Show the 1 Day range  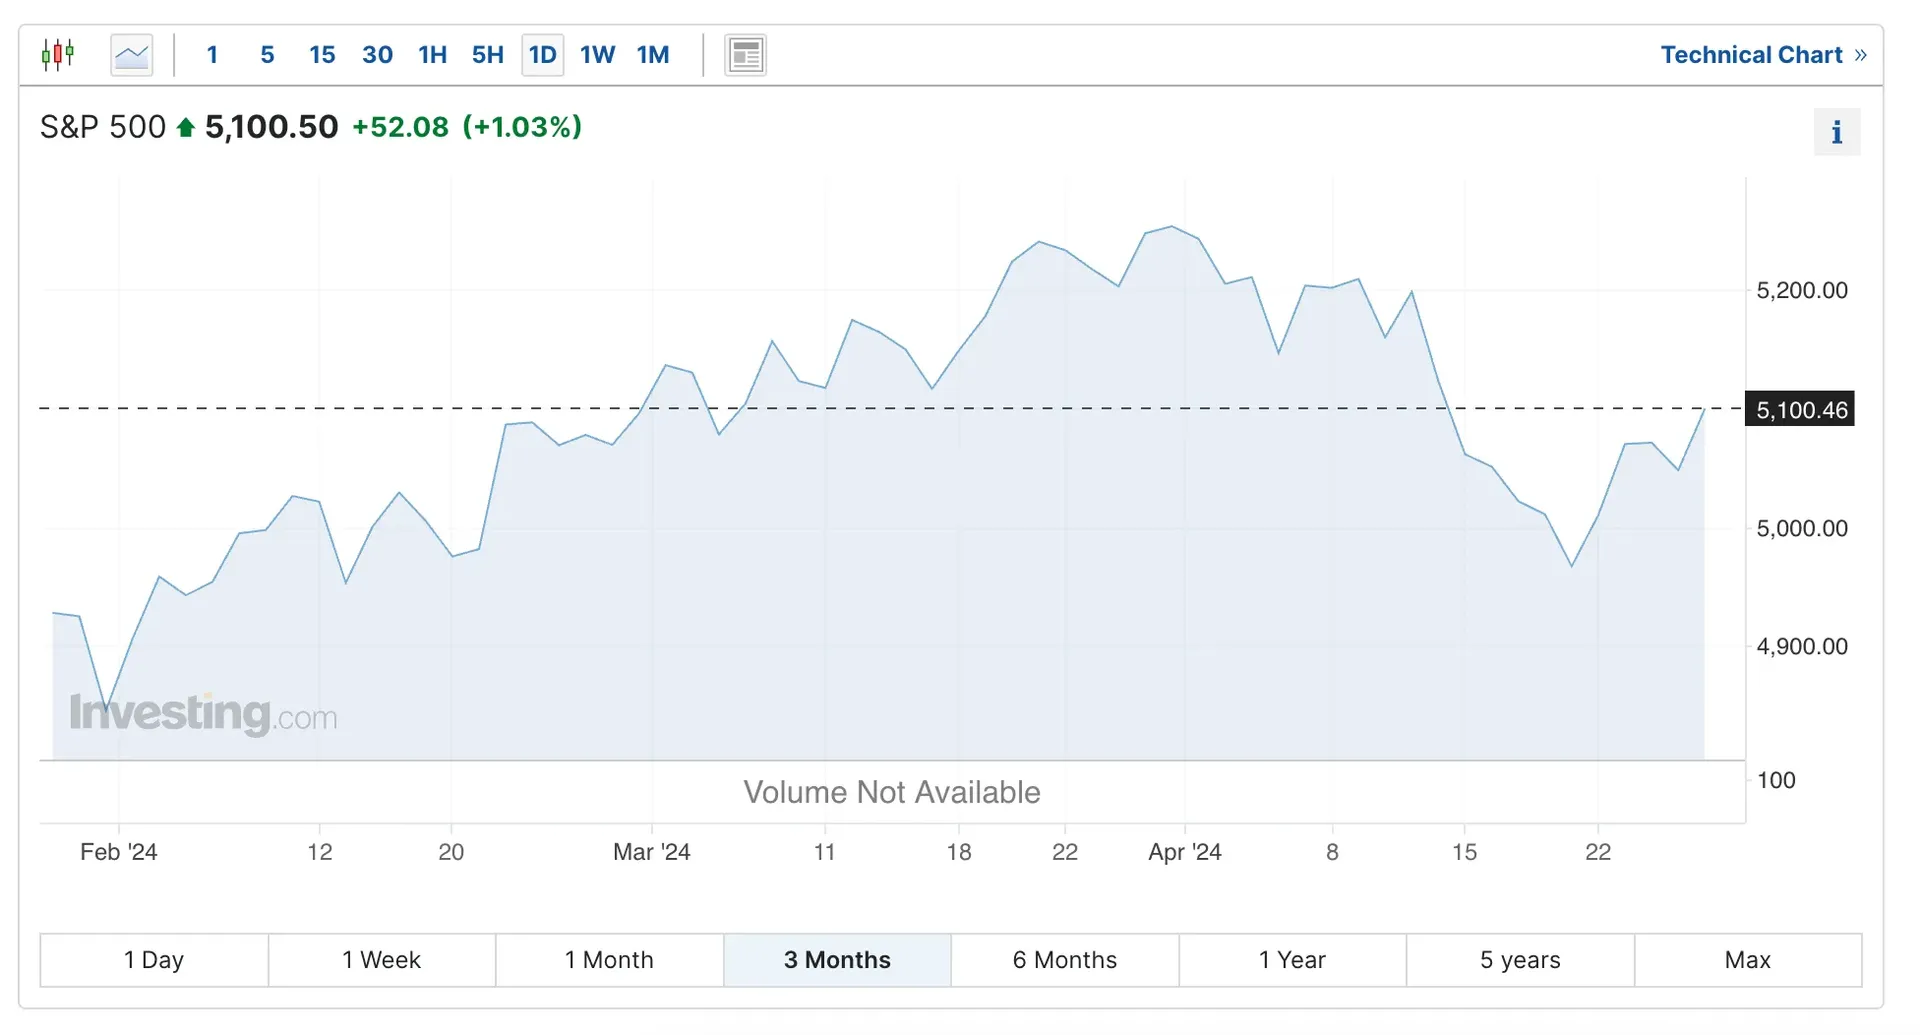pyautogui.click(x=154, y=960)
